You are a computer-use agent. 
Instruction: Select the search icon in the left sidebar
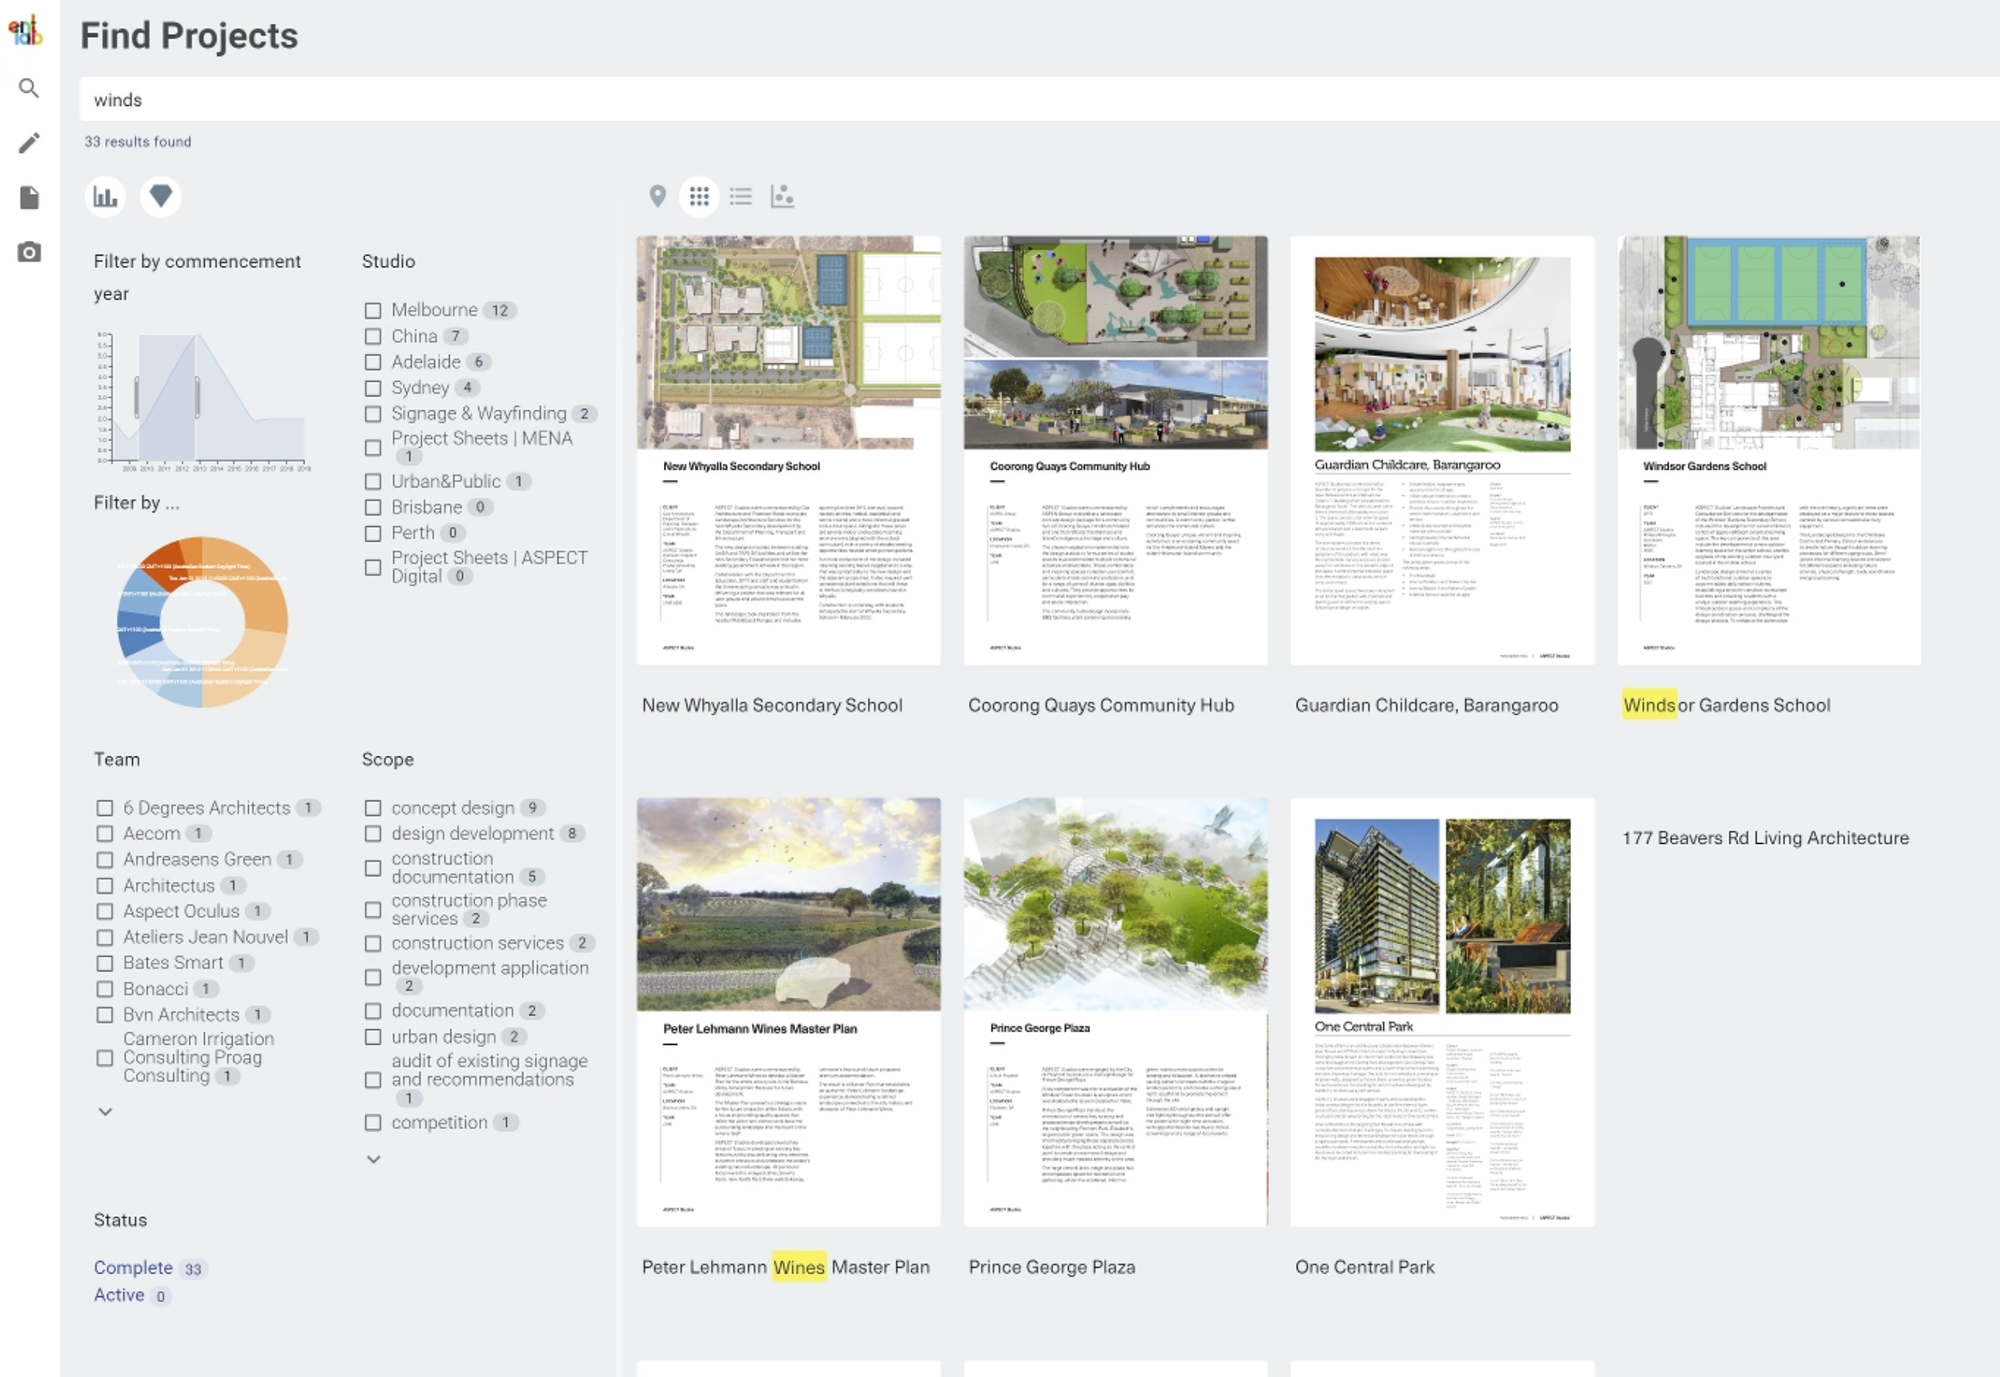(30, 88)
